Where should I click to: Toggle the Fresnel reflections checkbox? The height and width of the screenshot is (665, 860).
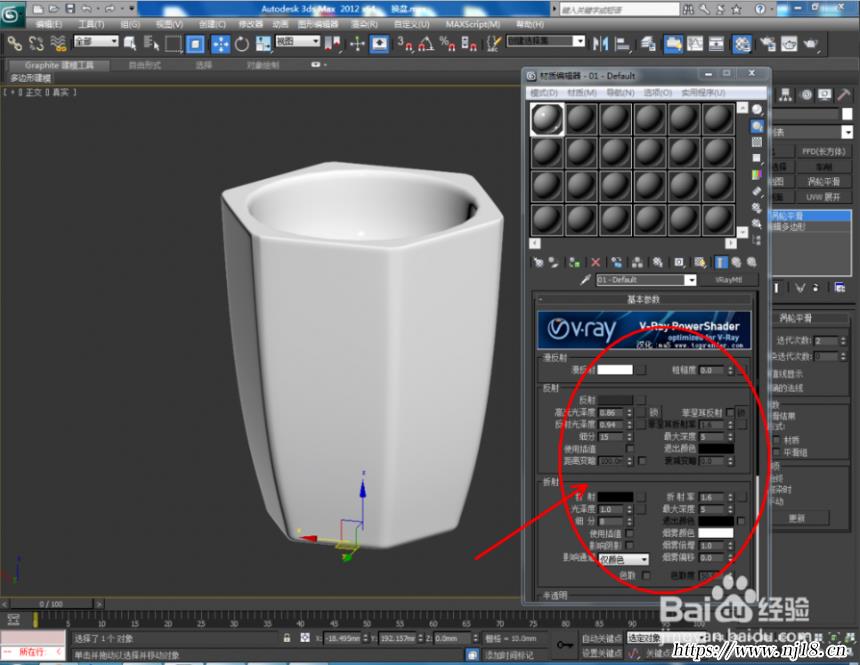(729, 413)
